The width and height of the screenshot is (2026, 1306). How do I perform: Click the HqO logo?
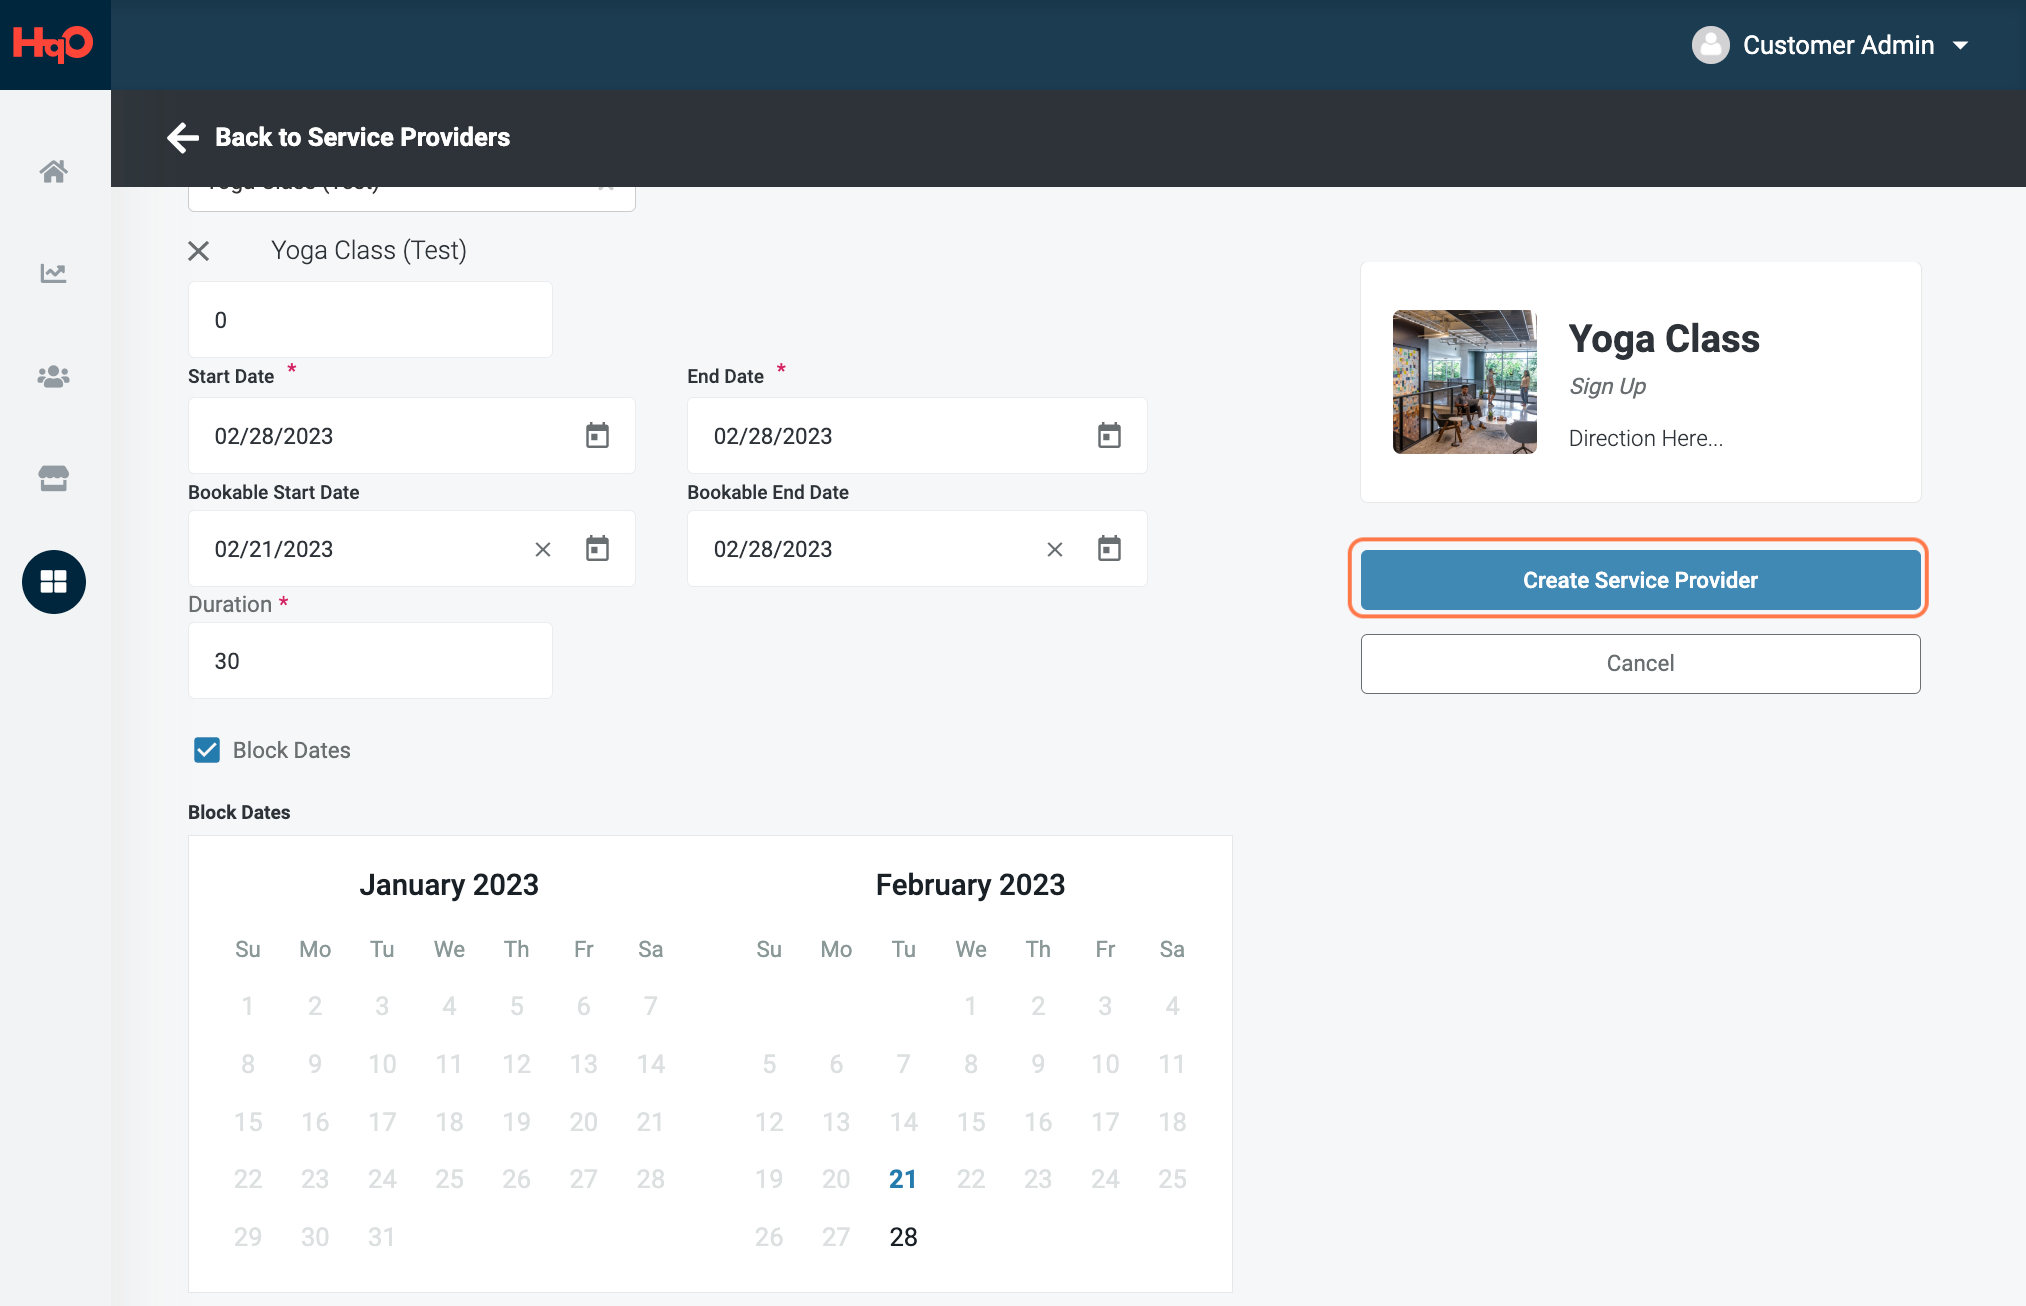tap(53, 44)
